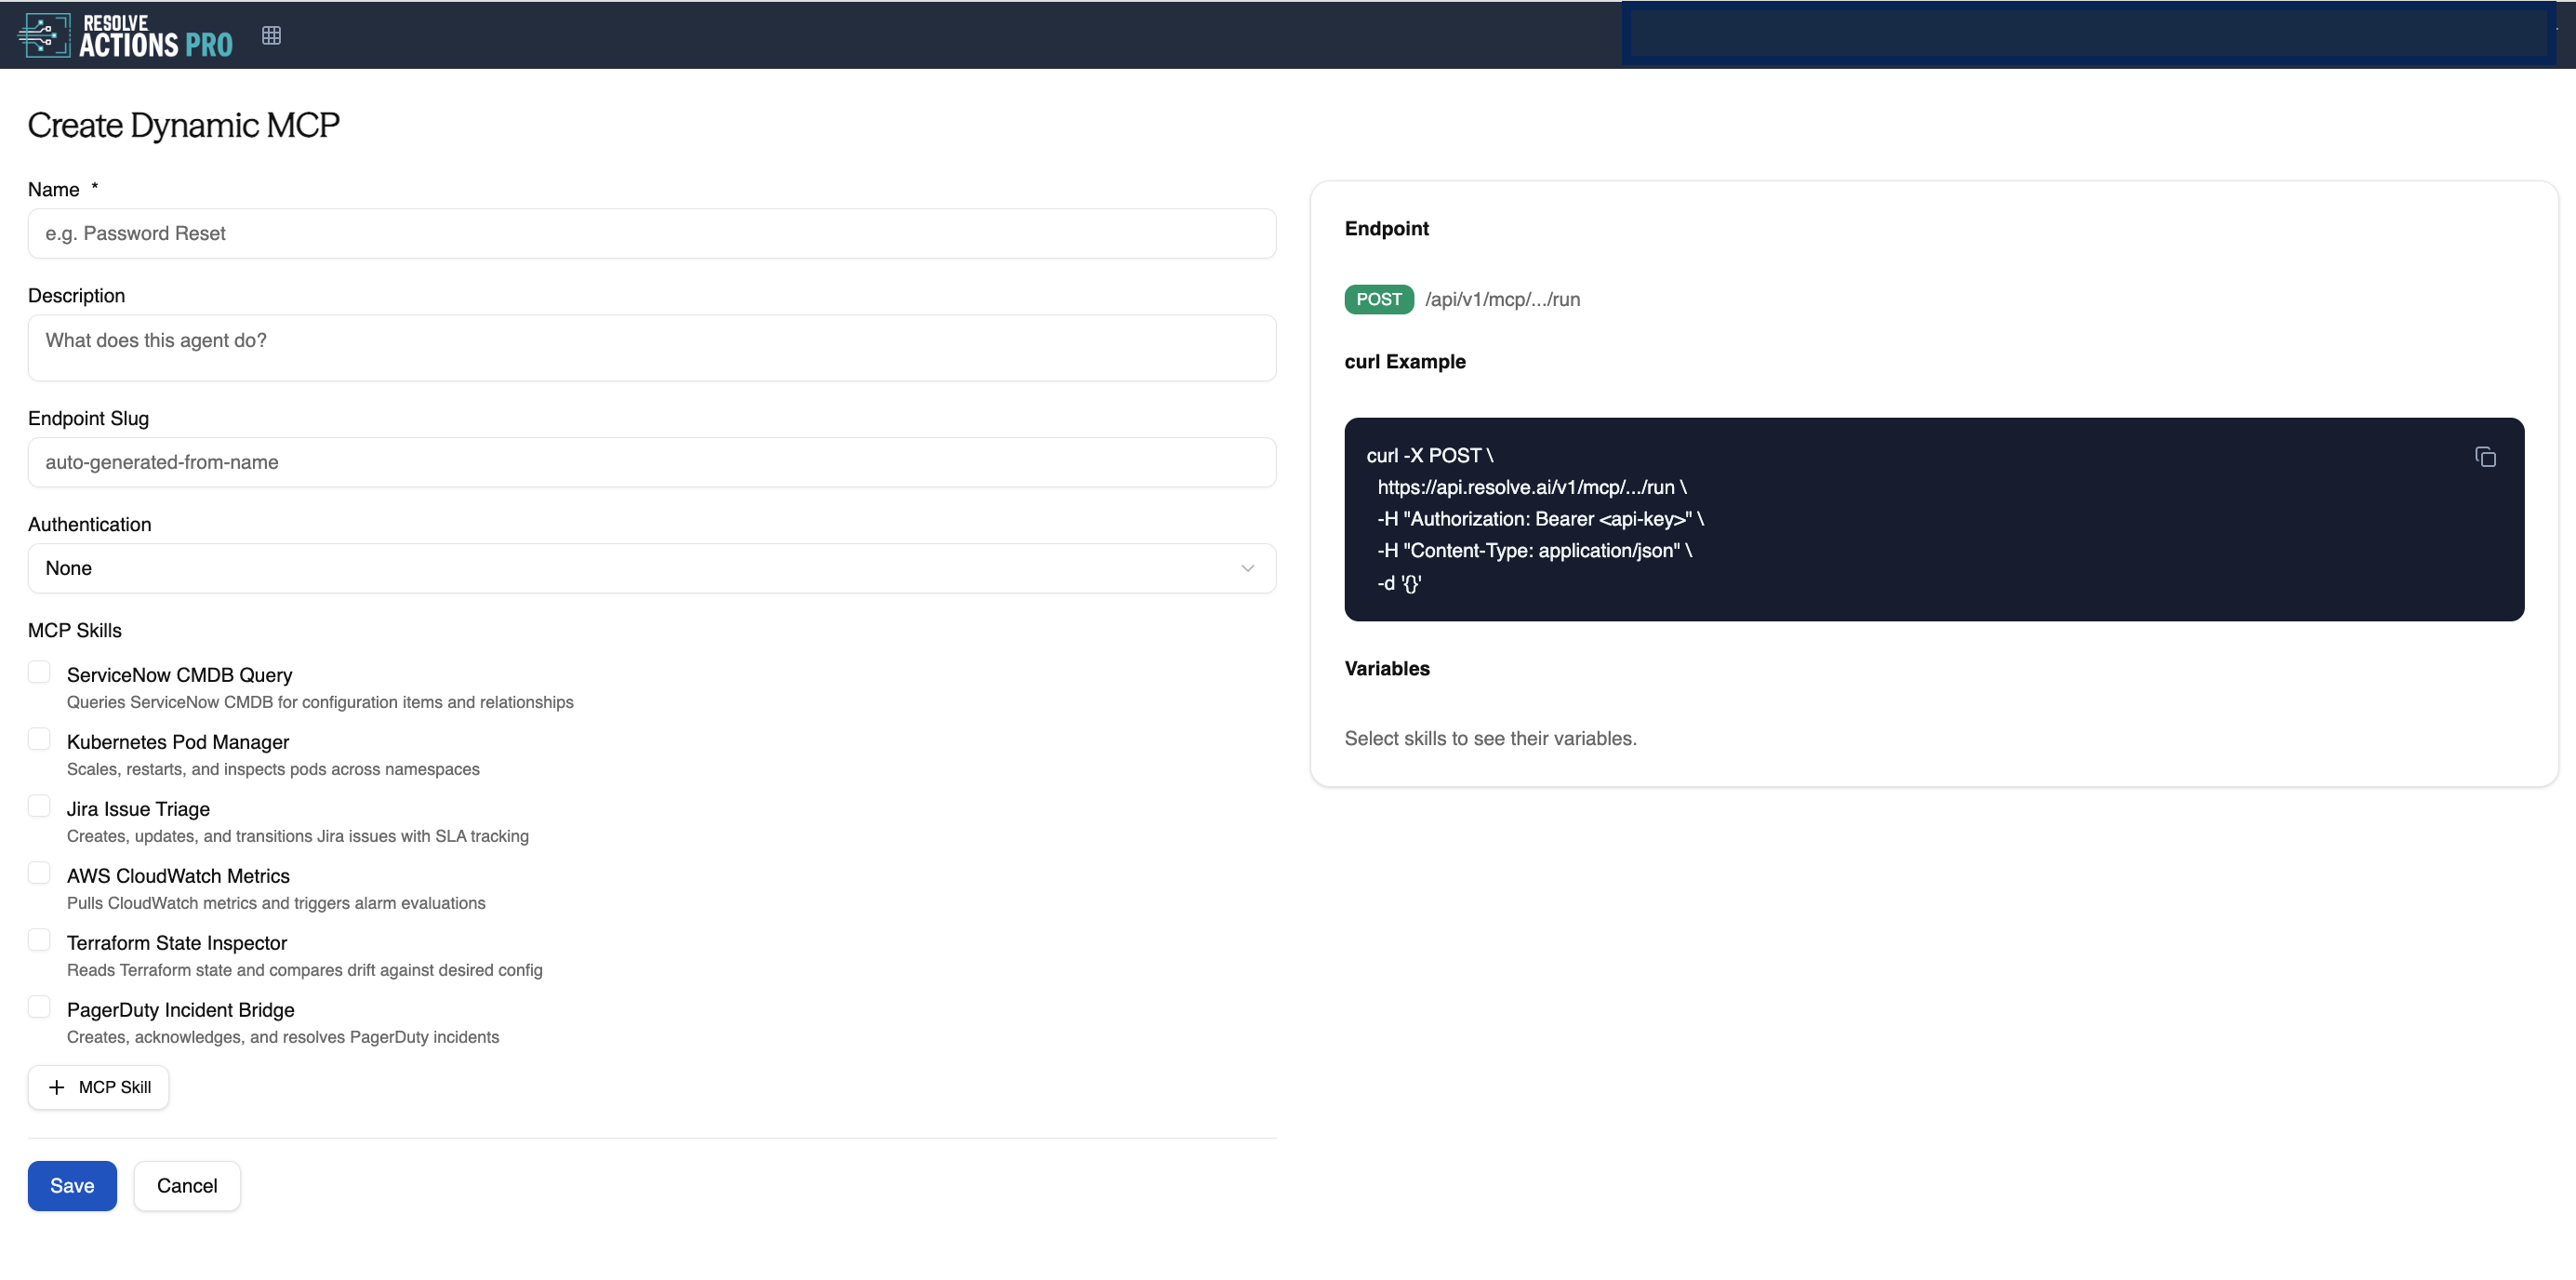Add a new MCP Skill
Screen dimensions: 2576x1280
(98, 1087)
